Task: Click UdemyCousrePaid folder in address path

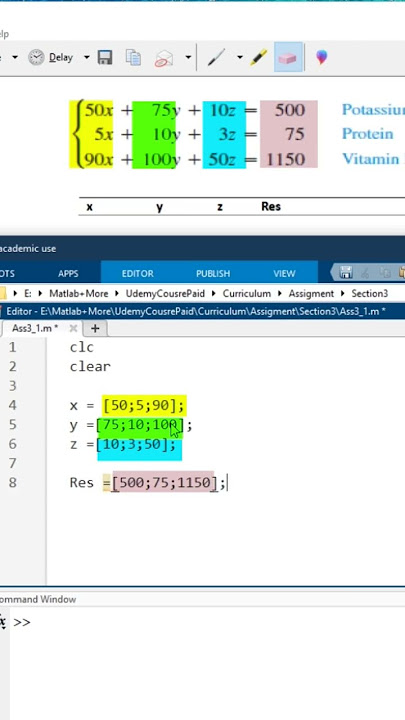Action: (x=165, y=293)
